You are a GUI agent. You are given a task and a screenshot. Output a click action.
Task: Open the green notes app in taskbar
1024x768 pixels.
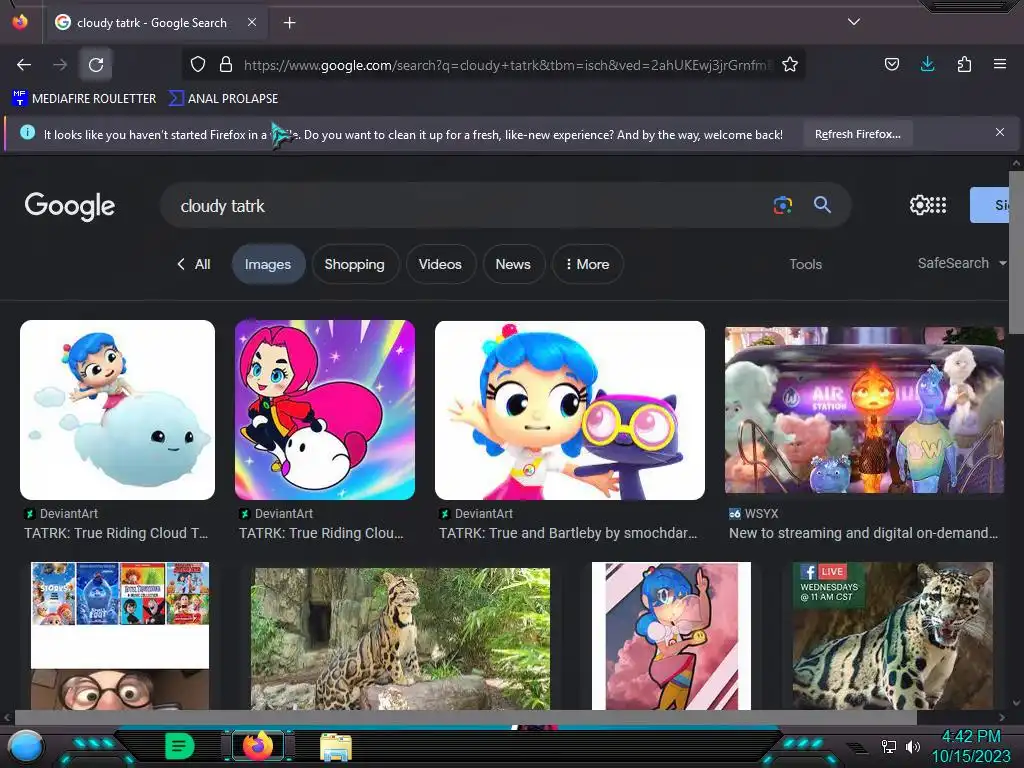coord(180,746)
